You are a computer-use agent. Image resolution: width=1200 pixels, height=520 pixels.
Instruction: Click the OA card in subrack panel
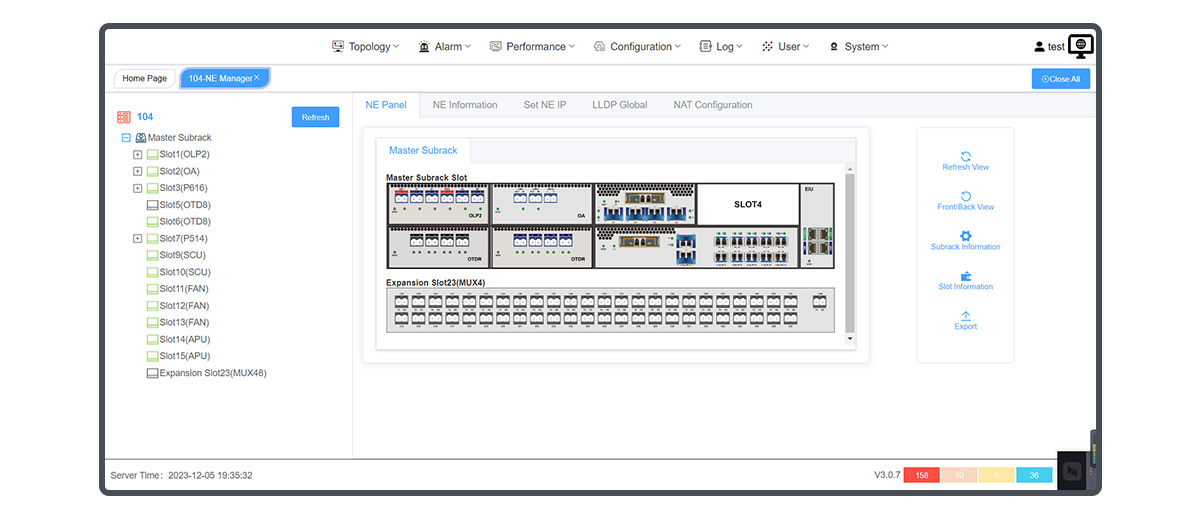click(541, 203)
